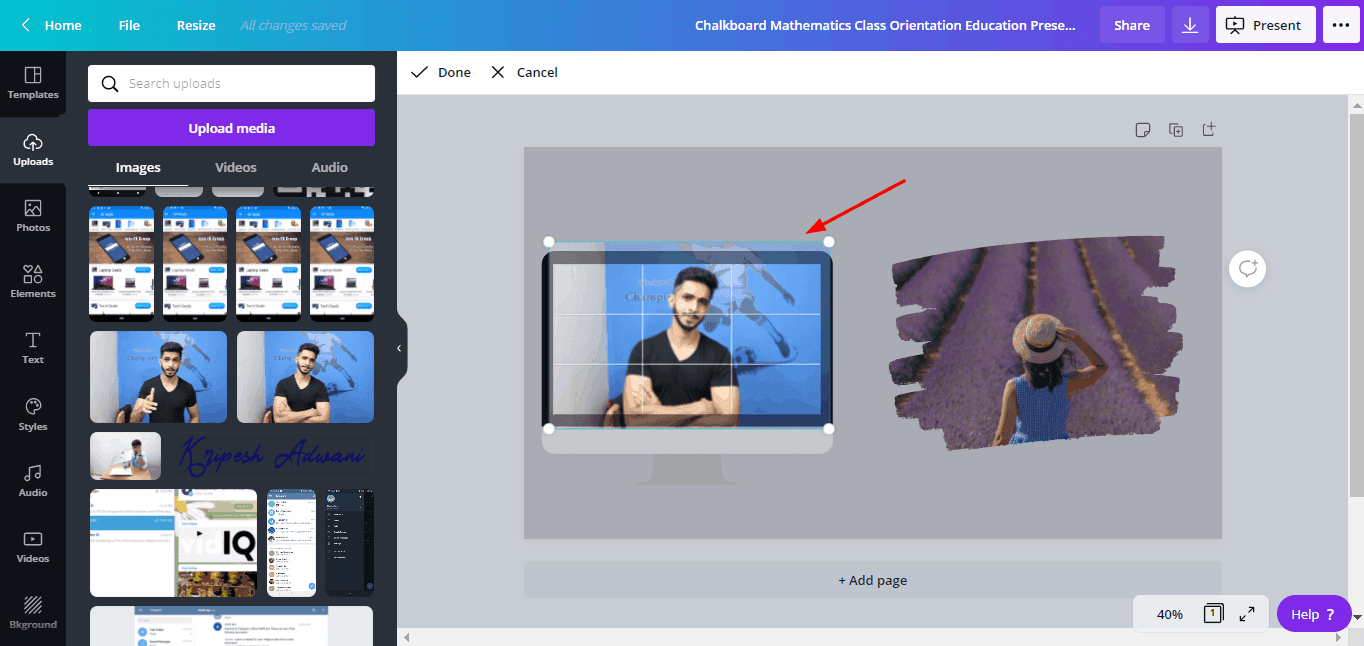Open the File menu
Screen dimensions: 1364x646
coord(129,25)
